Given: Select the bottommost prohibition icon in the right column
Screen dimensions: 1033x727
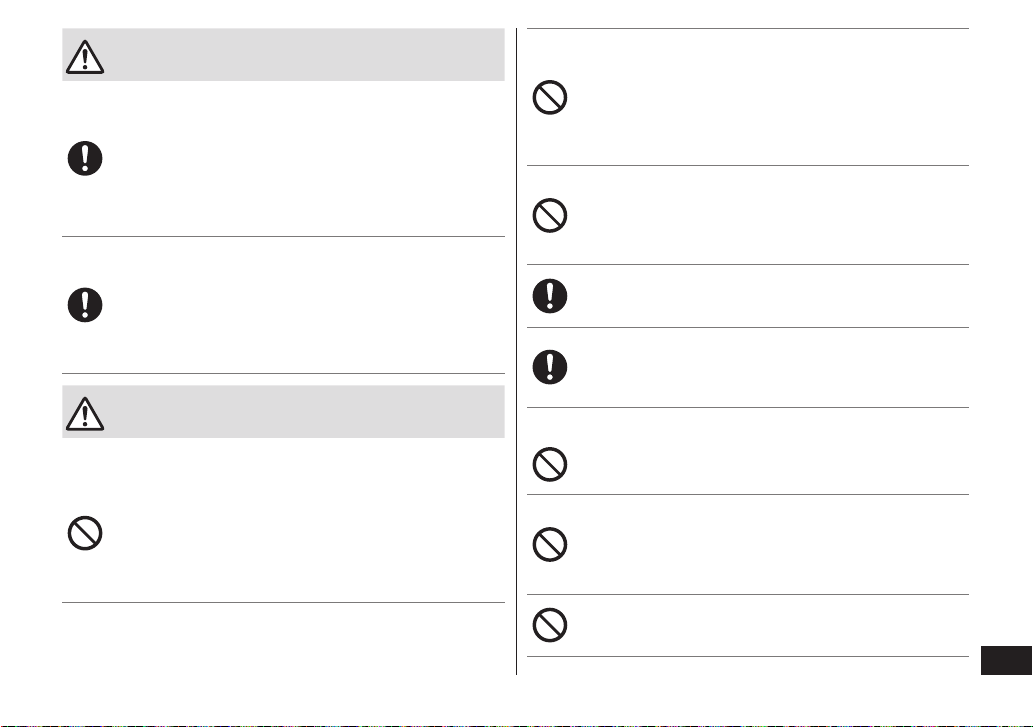Looking at the screenshot, I should [x=549, y=625].
